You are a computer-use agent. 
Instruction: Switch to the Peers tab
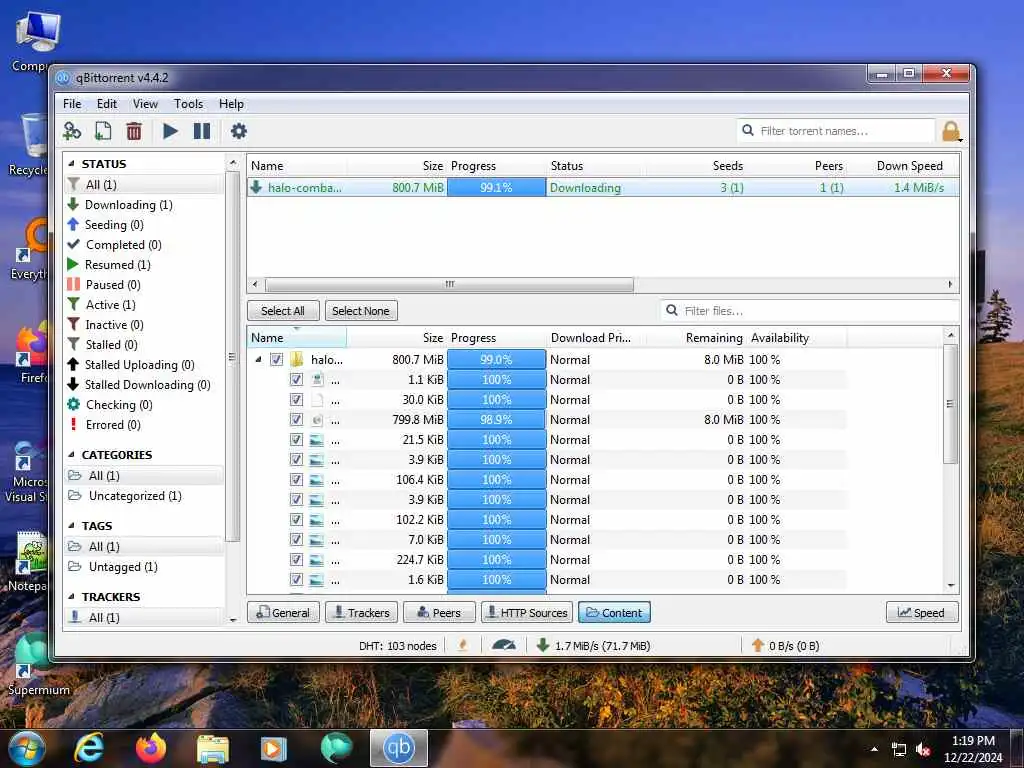[440, 613]
